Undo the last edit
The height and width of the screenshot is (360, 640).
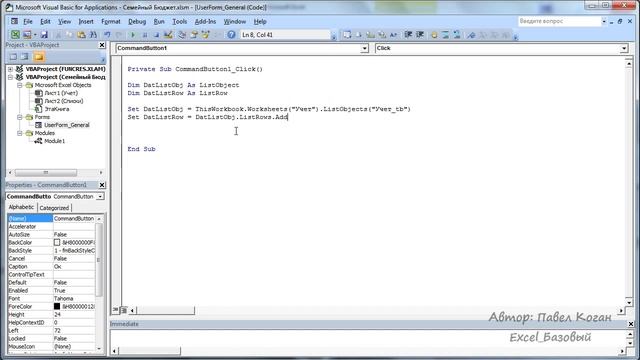pos(107,35)
